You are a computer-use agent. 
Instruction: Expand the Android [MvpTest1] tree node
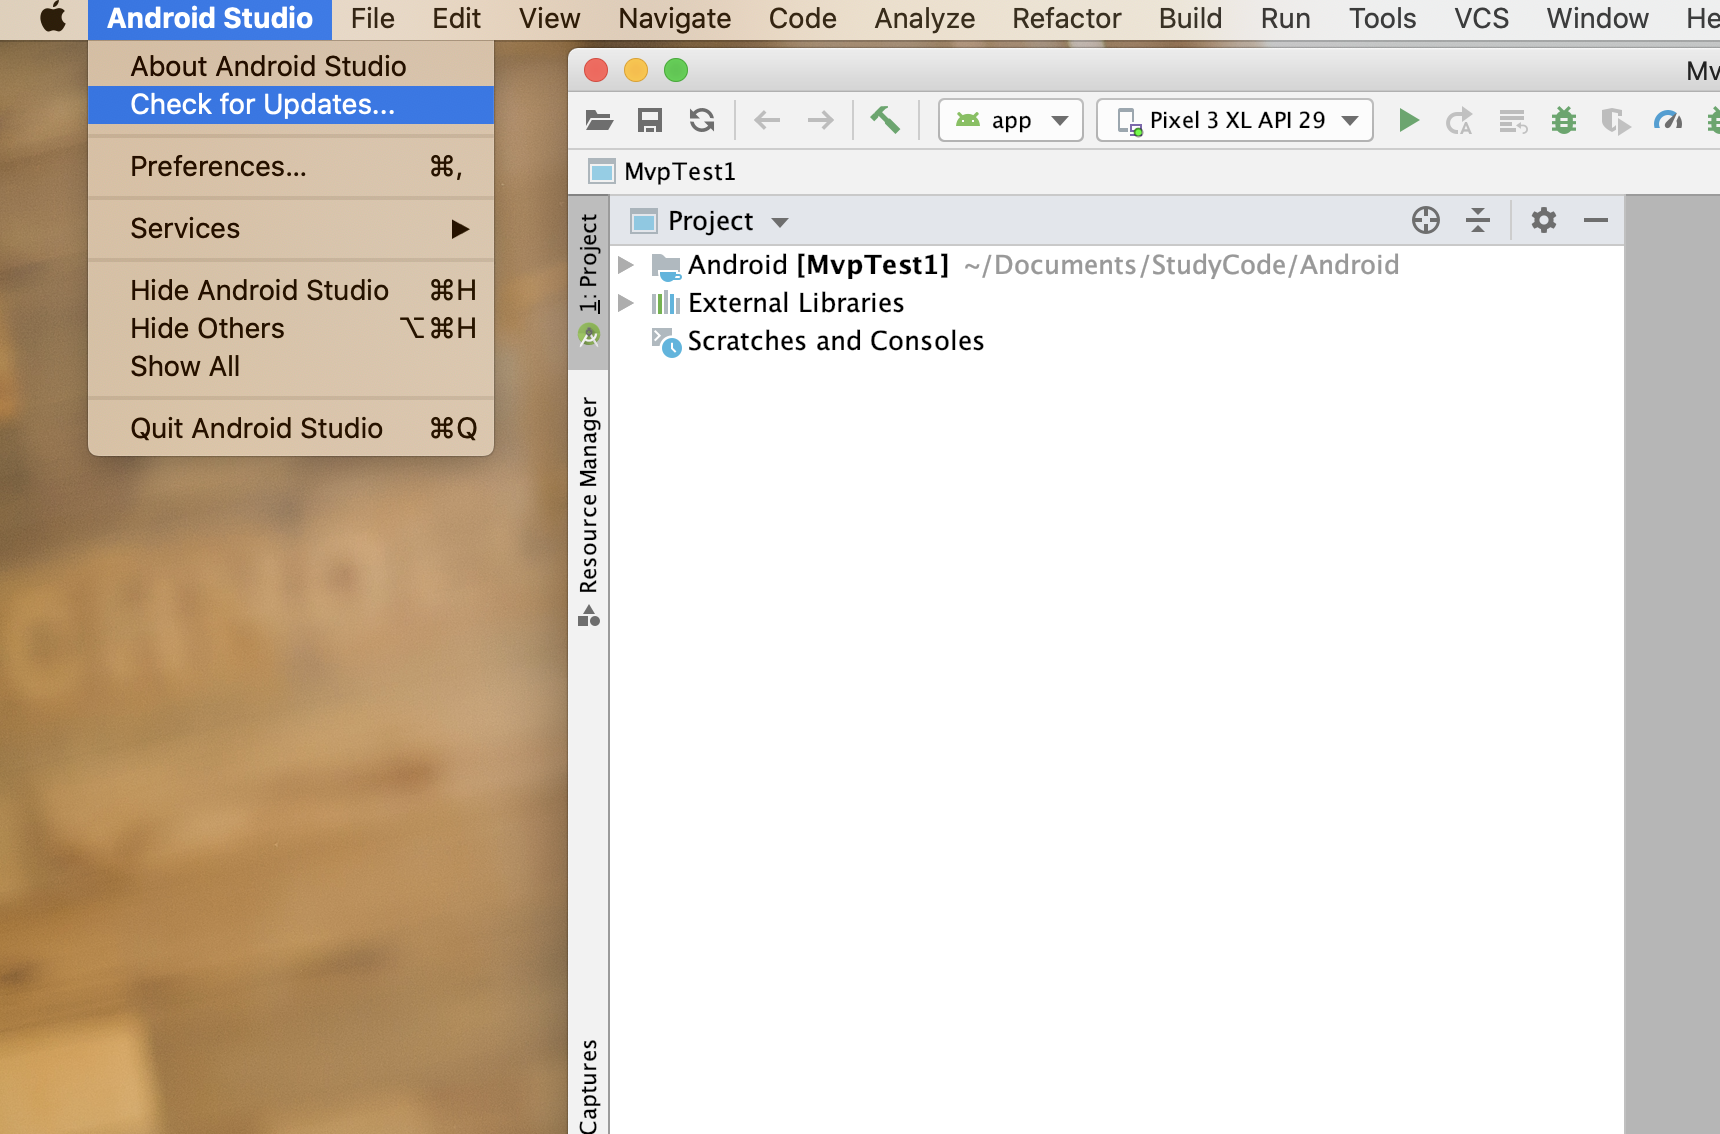pos(626,264)
